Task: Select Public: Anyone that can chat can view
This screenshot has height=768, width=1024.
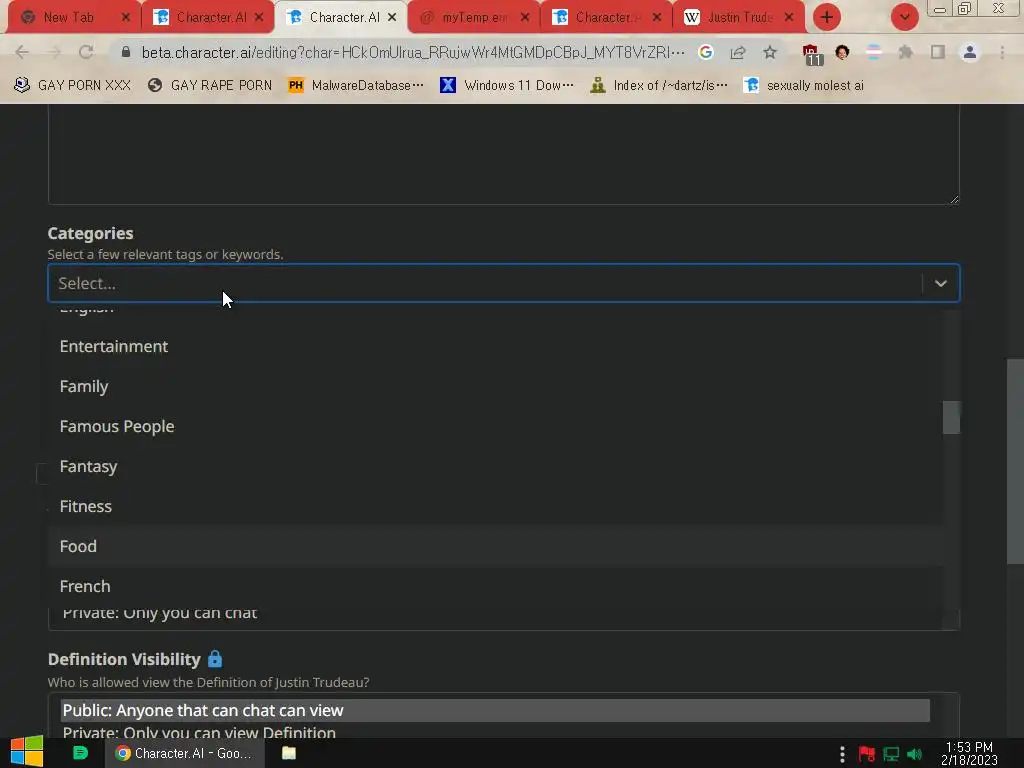Action: tap(495, 710)
